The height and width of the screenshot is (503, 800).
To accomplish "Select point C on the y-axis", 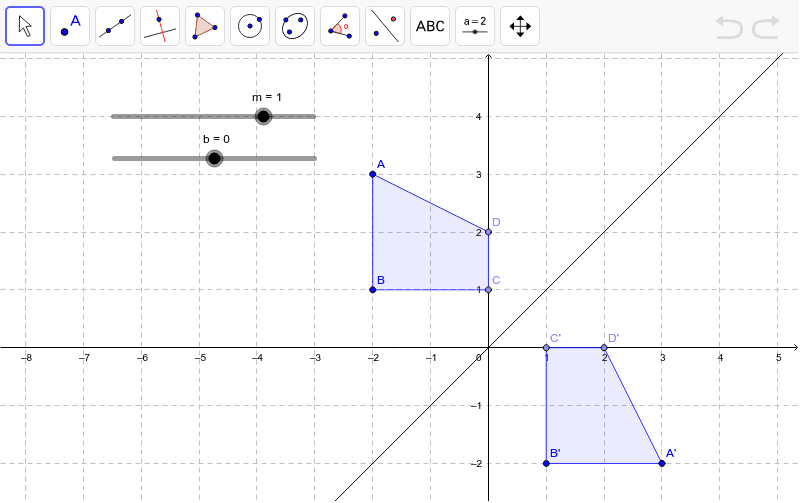I will click(488, 290).
